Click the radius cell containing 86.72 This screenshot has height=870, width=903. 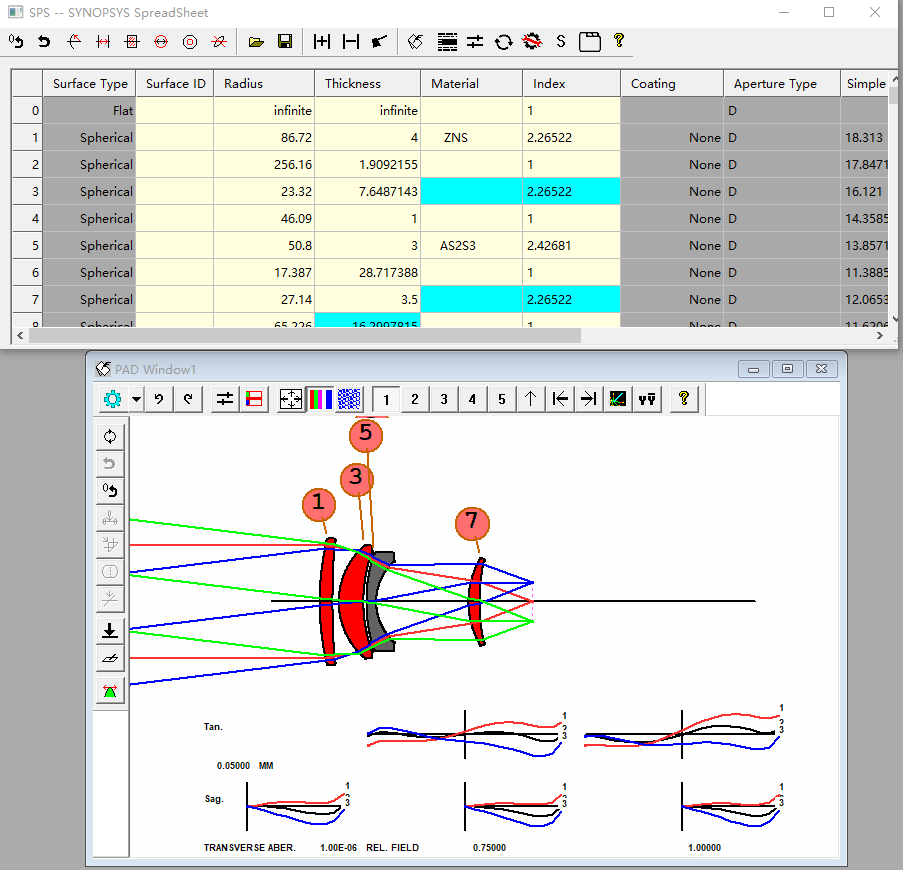tap(264, 138)
